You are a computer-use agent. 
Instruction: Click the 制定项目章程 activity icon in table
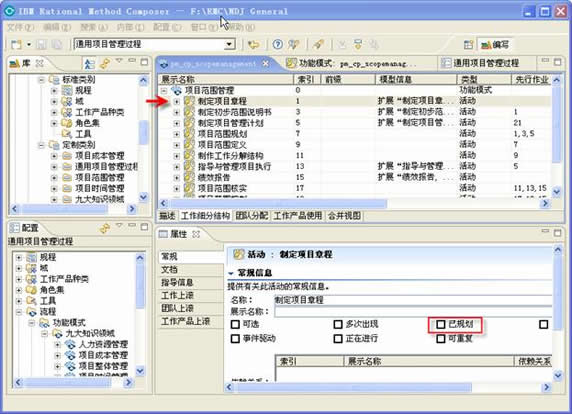[x=189, y=101]
